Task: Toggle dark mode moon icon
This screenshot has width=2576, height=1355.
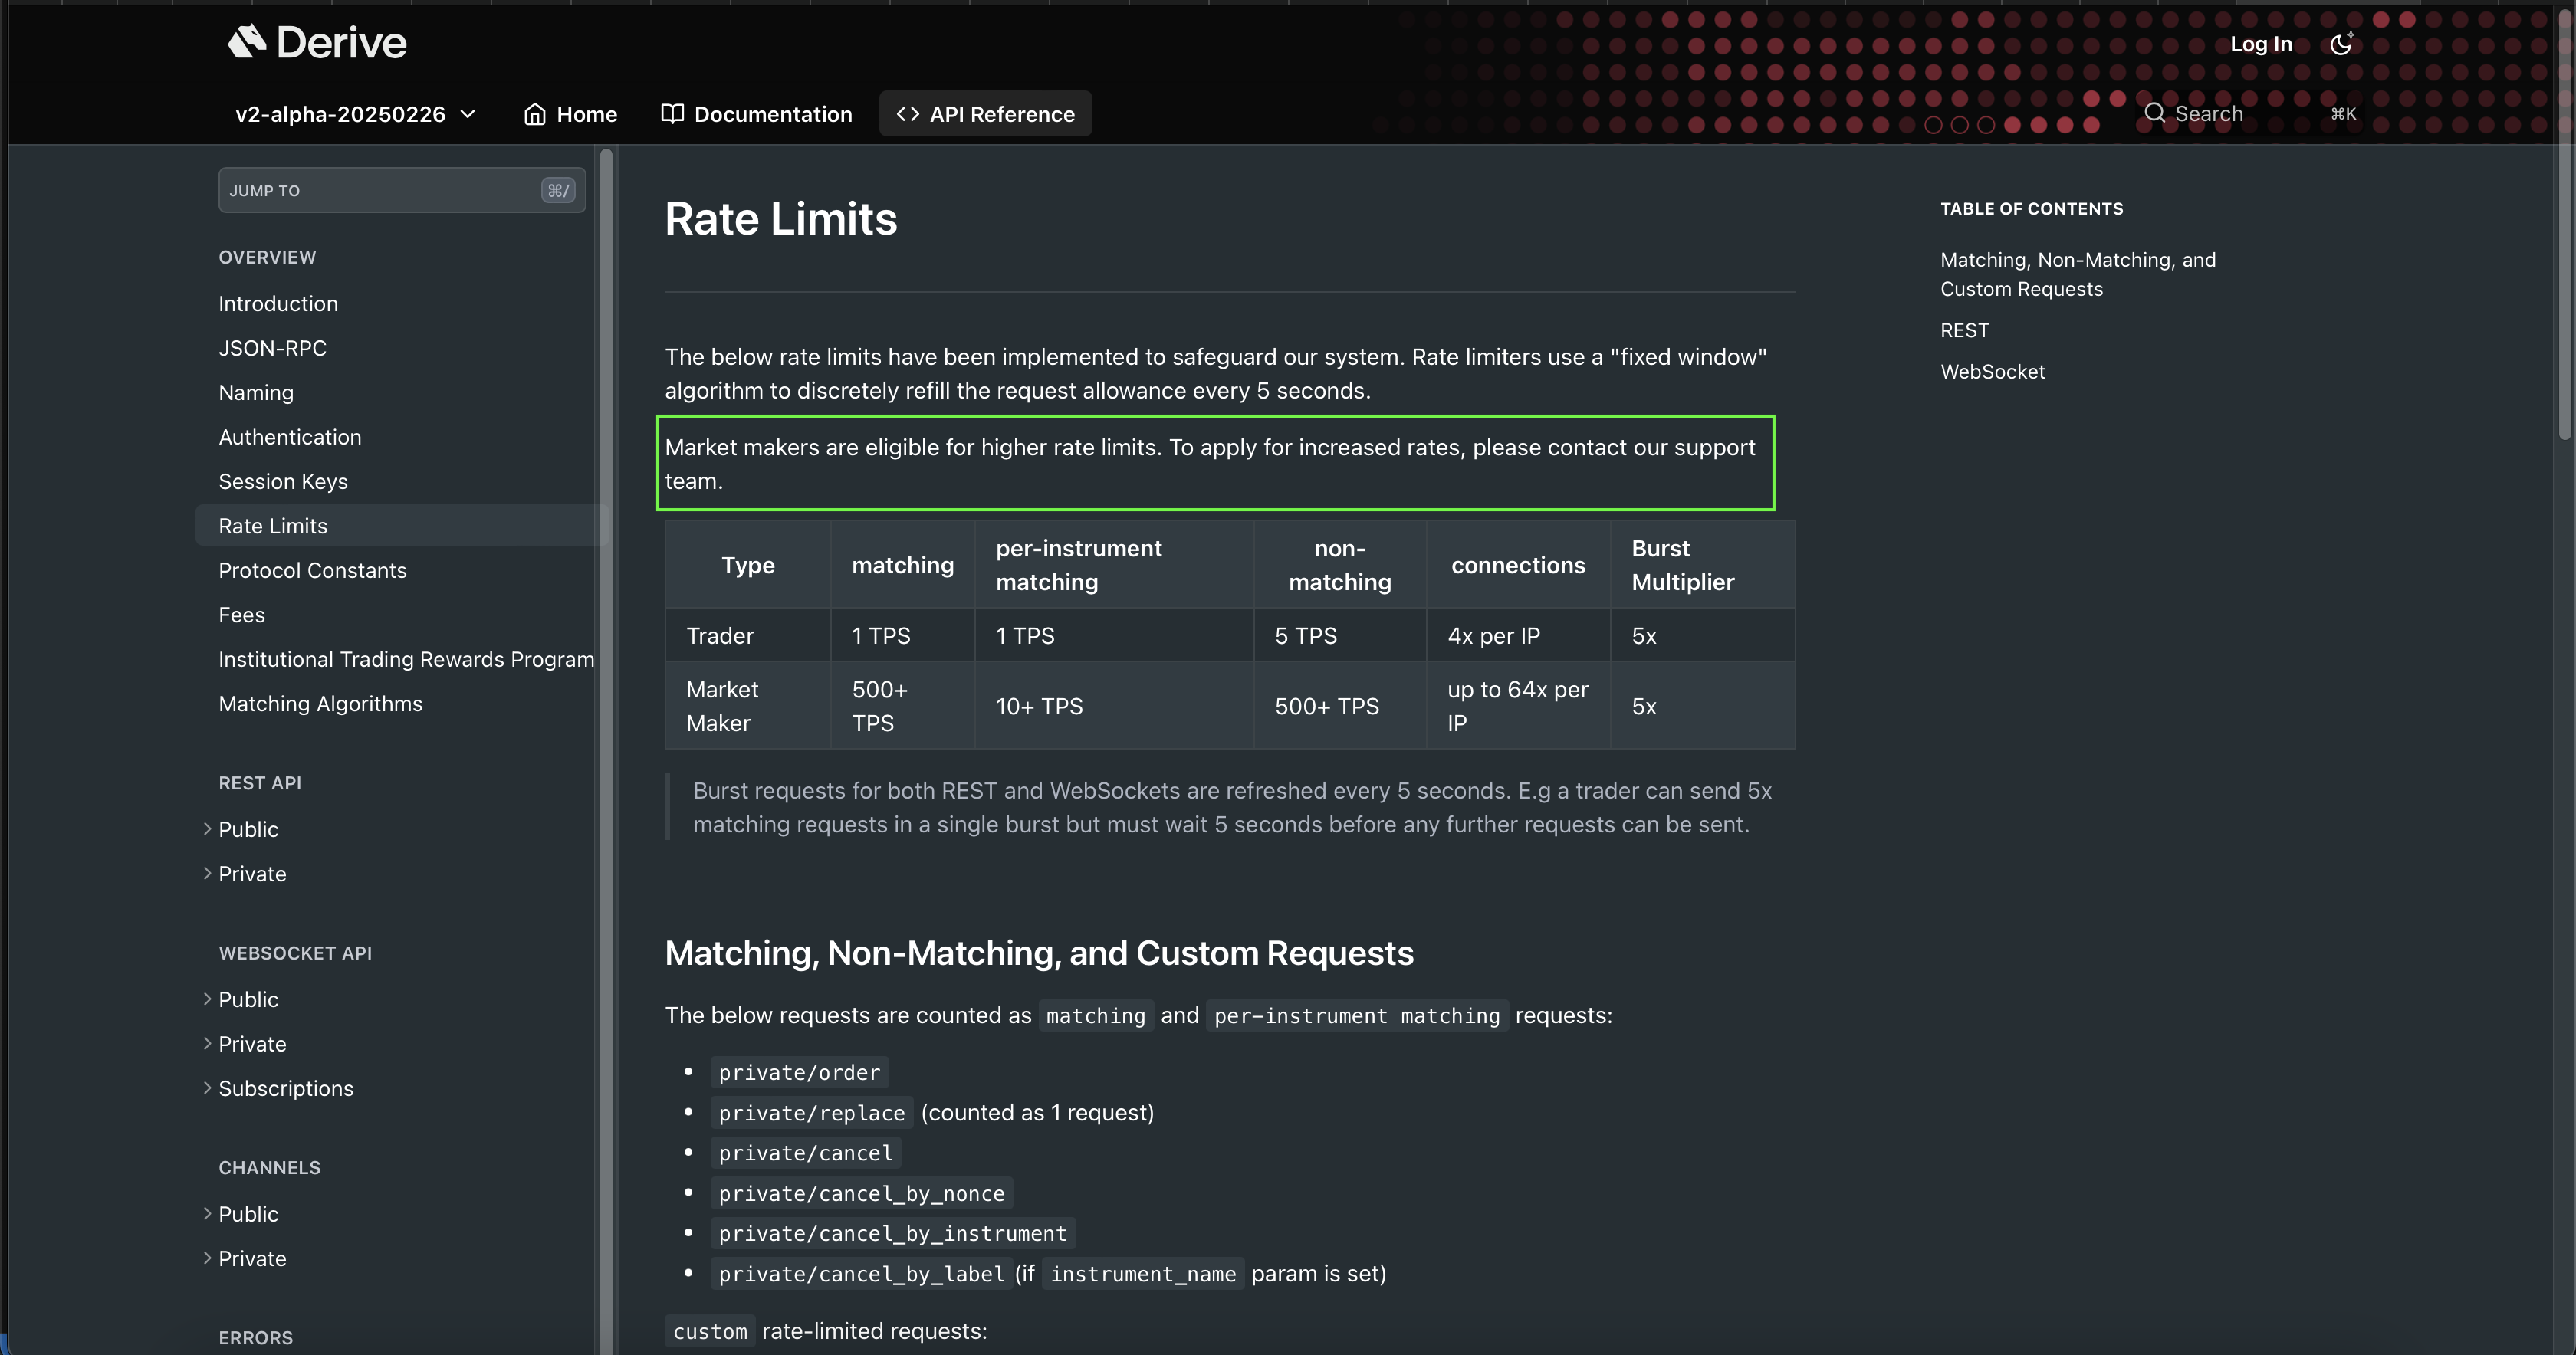Action: click(x=2341, y=44)
